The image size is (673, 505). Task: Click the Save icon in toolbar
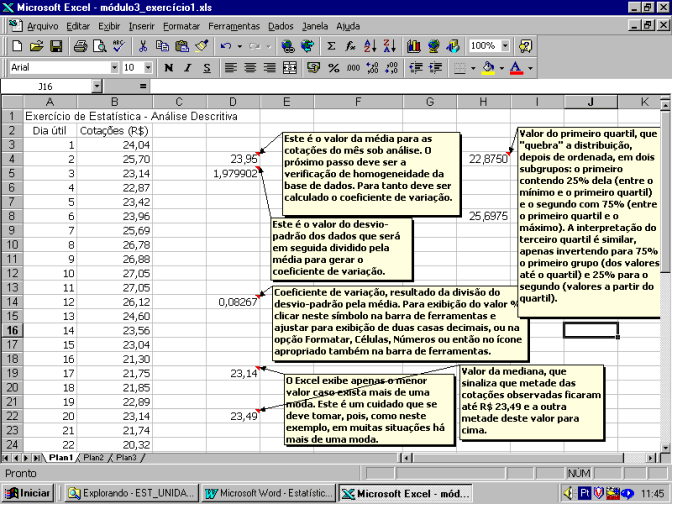point(56,46)
